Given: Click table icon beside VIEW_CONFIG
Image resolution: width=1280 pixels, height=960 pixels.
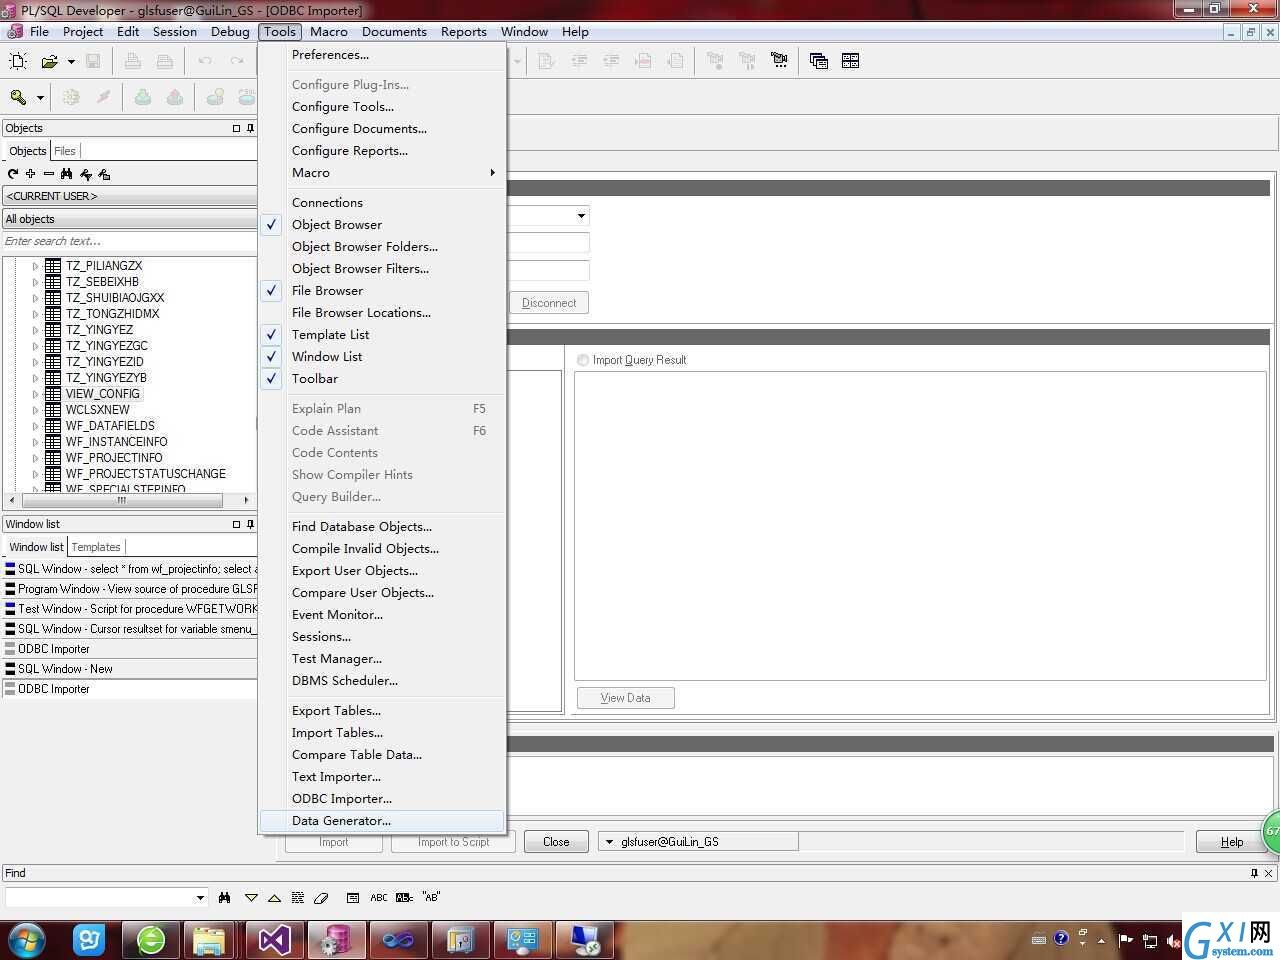Looking at the screenshot, I should [x=53, y=394].
